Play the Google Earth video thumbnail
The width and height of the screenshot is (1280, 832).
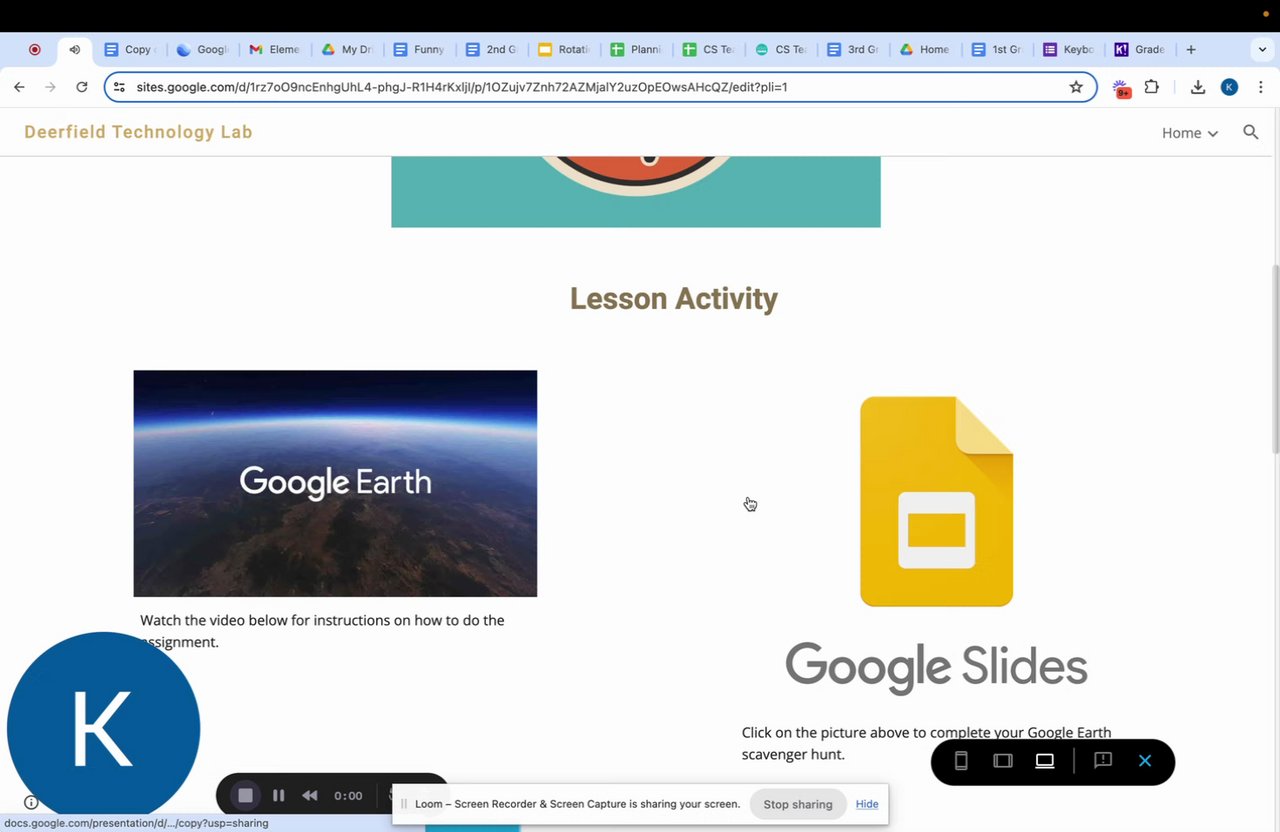(x=335, y=483)
